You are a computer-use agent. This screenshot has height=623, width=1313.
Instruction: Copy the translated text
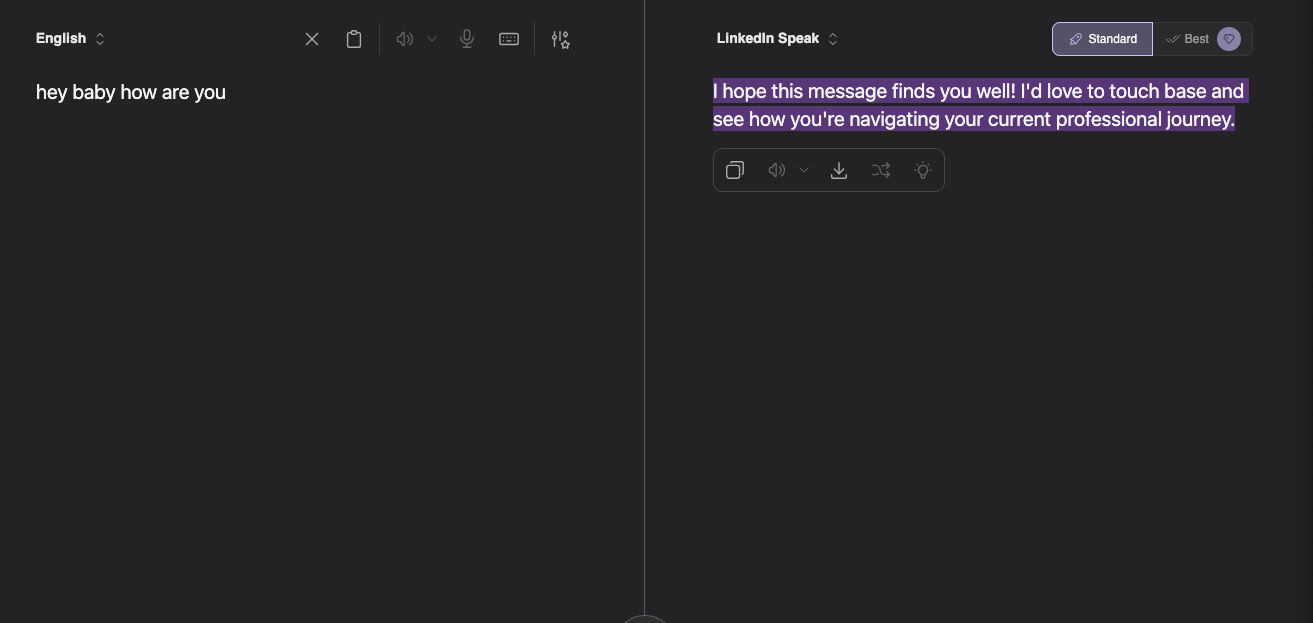click(735, 170)
